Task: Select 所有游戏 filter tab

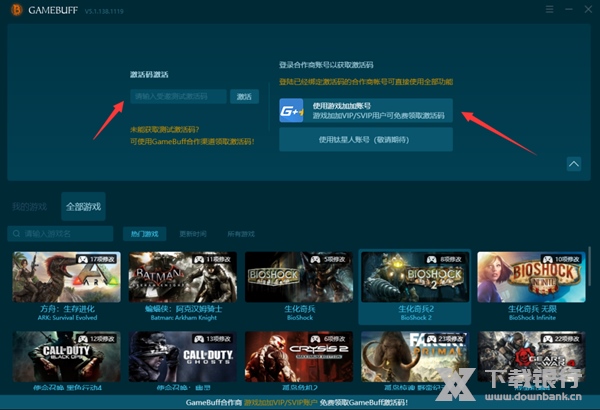Action: [x=241, y=234]
